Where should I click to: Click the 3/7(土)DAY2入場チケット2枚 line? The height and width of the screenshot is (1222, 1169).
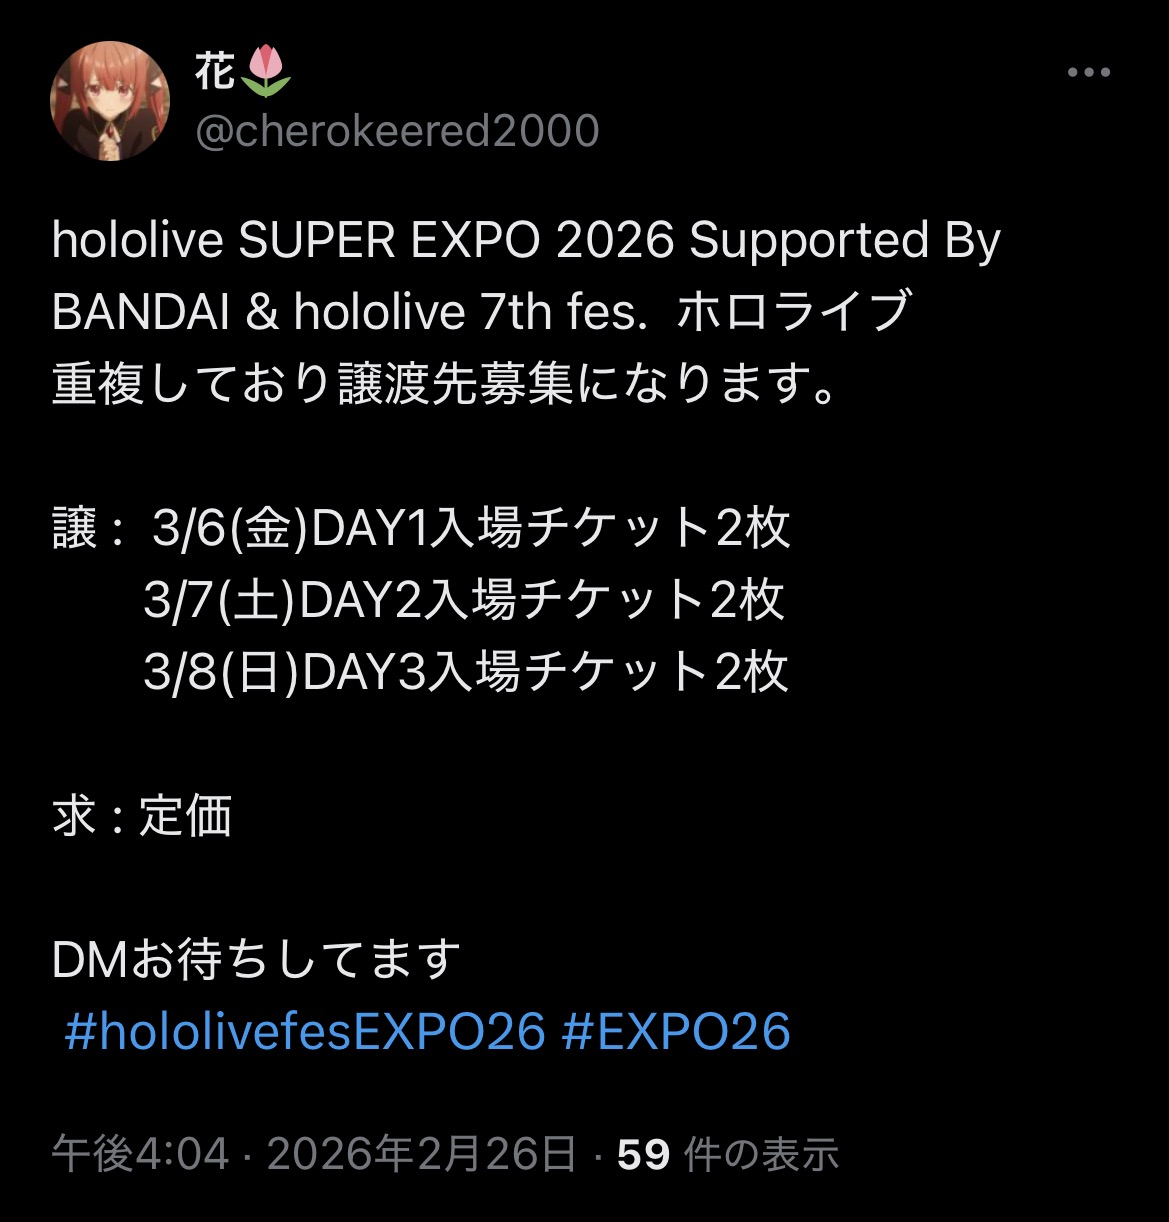coord(464,600)
